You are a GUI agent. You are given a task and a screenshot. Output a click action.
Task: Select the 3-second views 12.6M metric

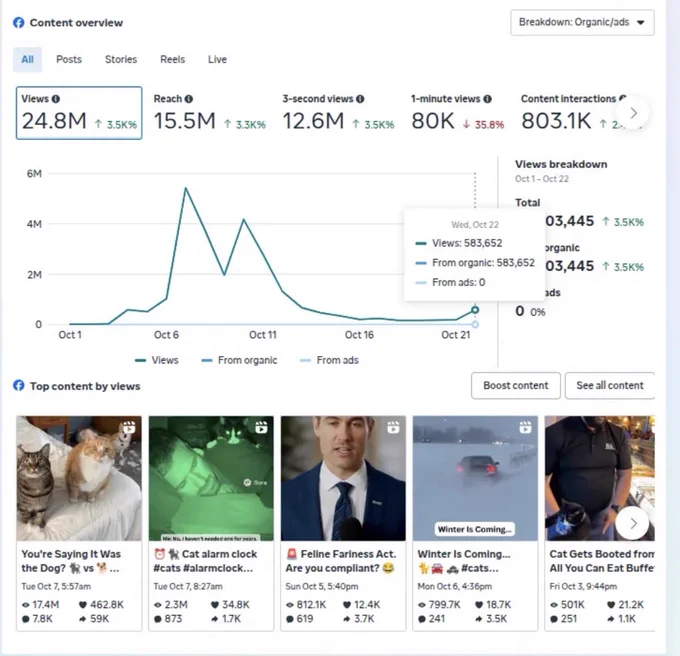[x=338, y=113]
